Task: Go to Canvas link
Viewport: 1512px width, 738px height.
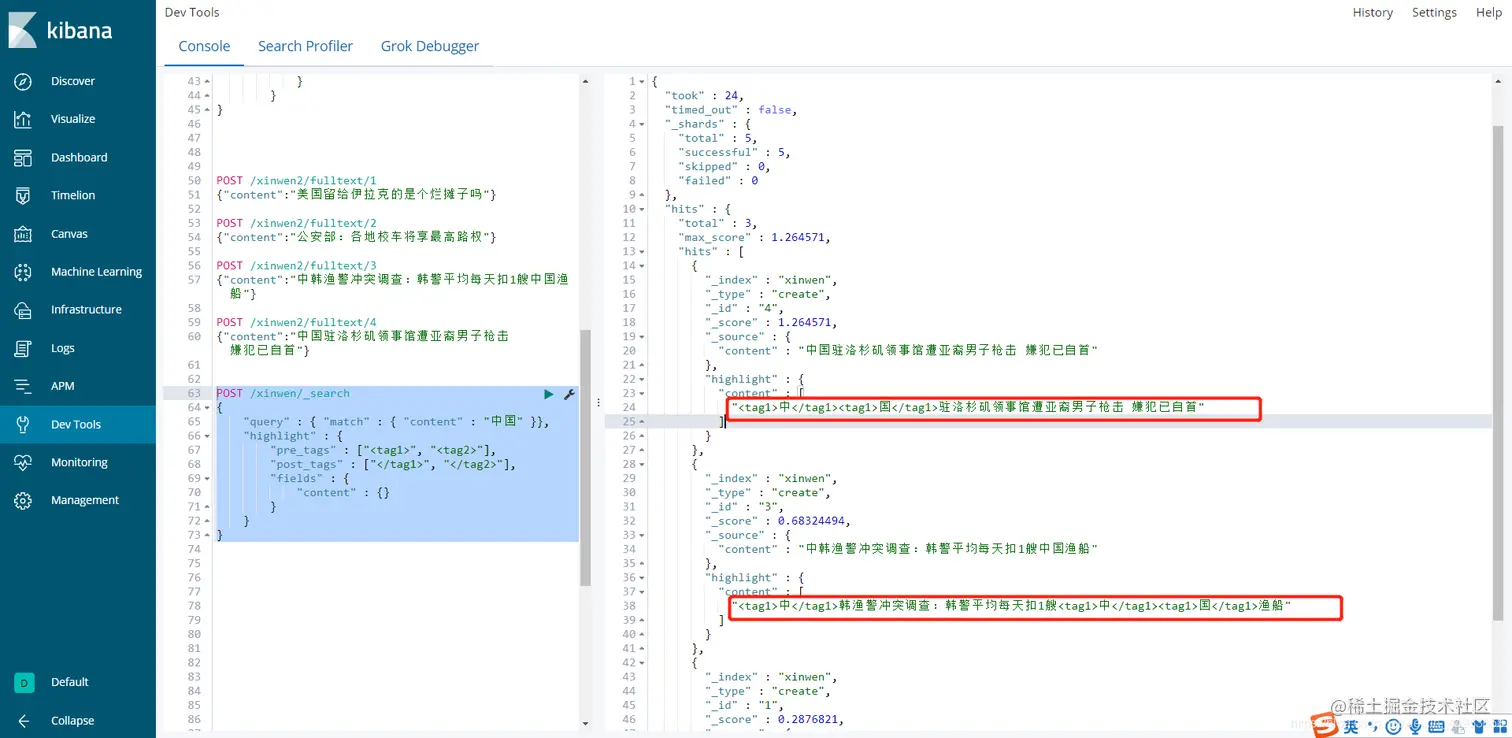Action: click(x=69, y=234)
